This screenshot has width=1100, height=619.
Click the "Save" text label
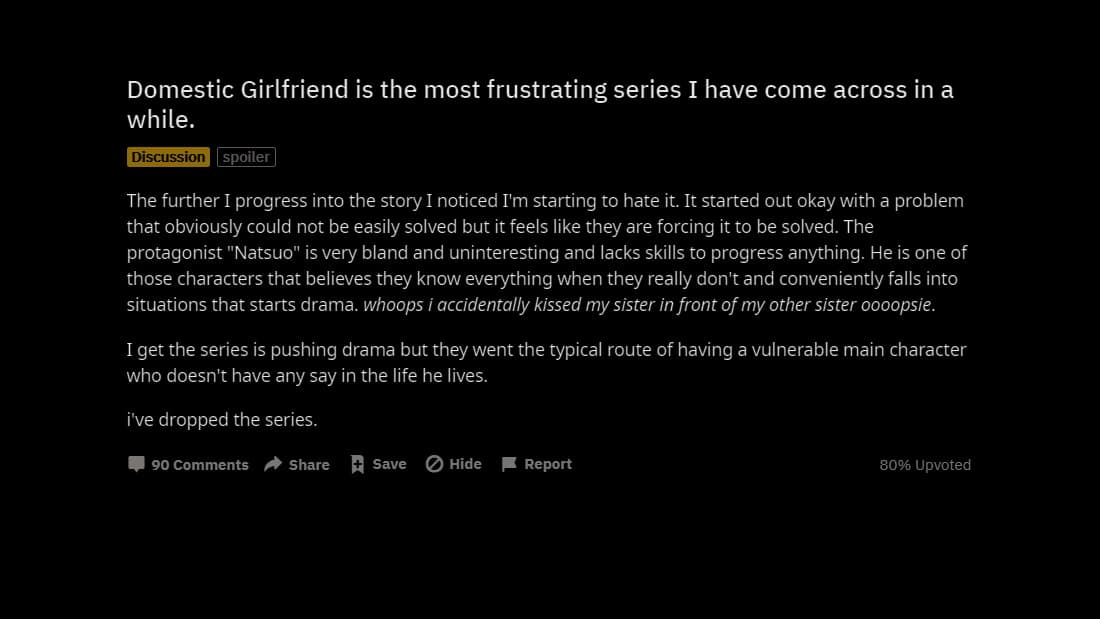pos(389,464)
